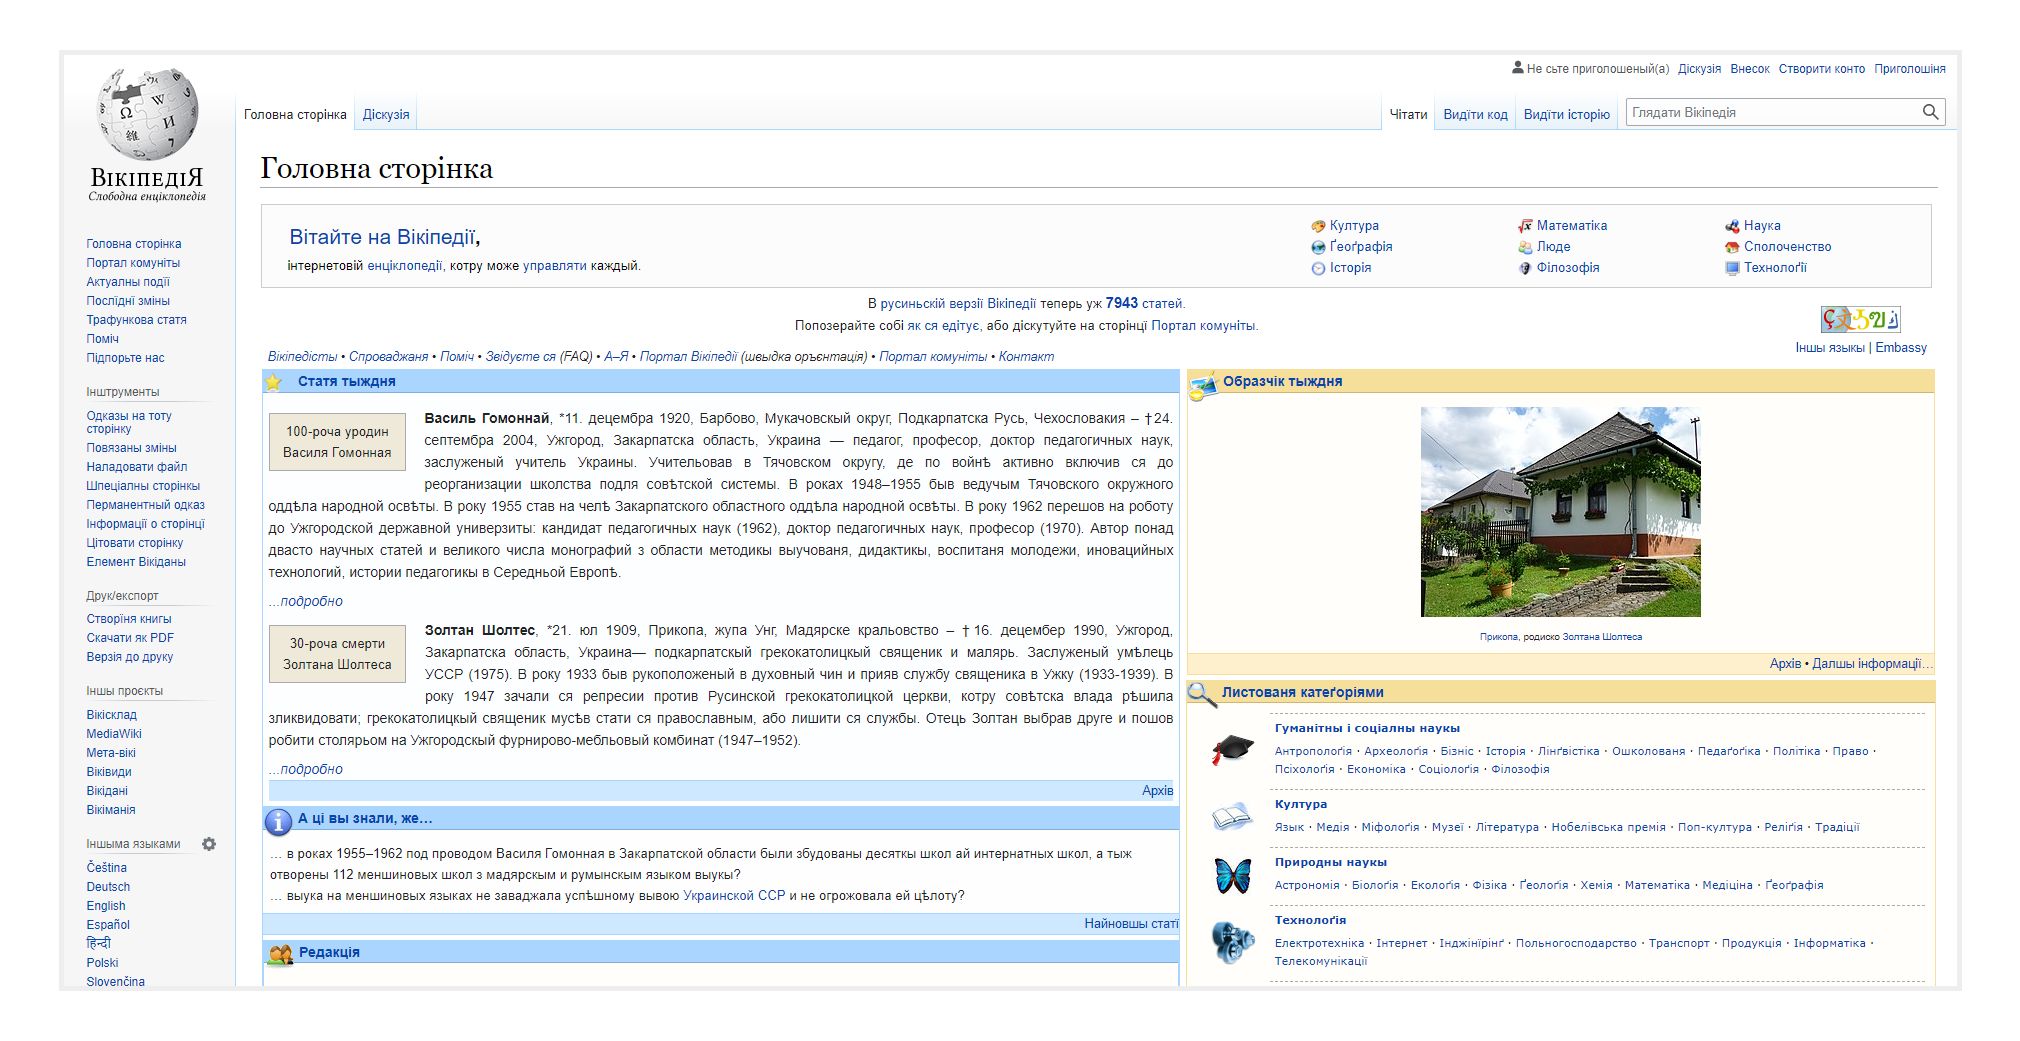The width and height of the screenshot is (2020, 1041).
Task: Open the Вітайте на Вікіпедії heading link
Action: [x=382, y=237]
